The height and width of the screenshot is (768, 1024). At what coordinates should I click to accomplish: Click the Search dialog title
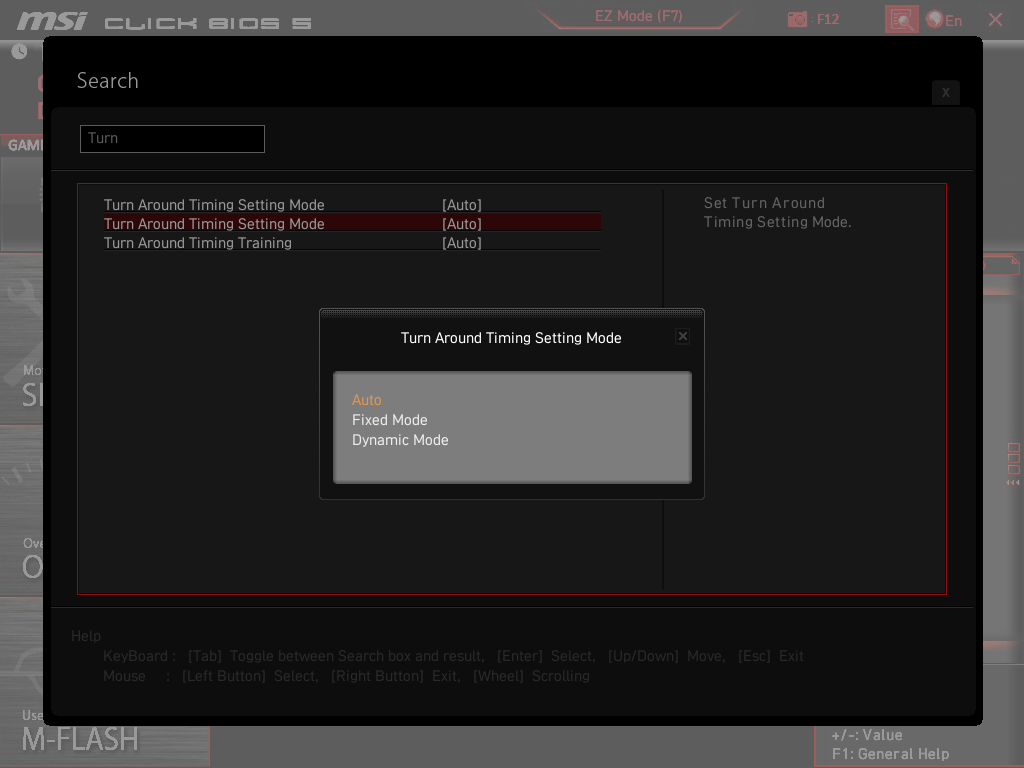[x=108, y=80]
